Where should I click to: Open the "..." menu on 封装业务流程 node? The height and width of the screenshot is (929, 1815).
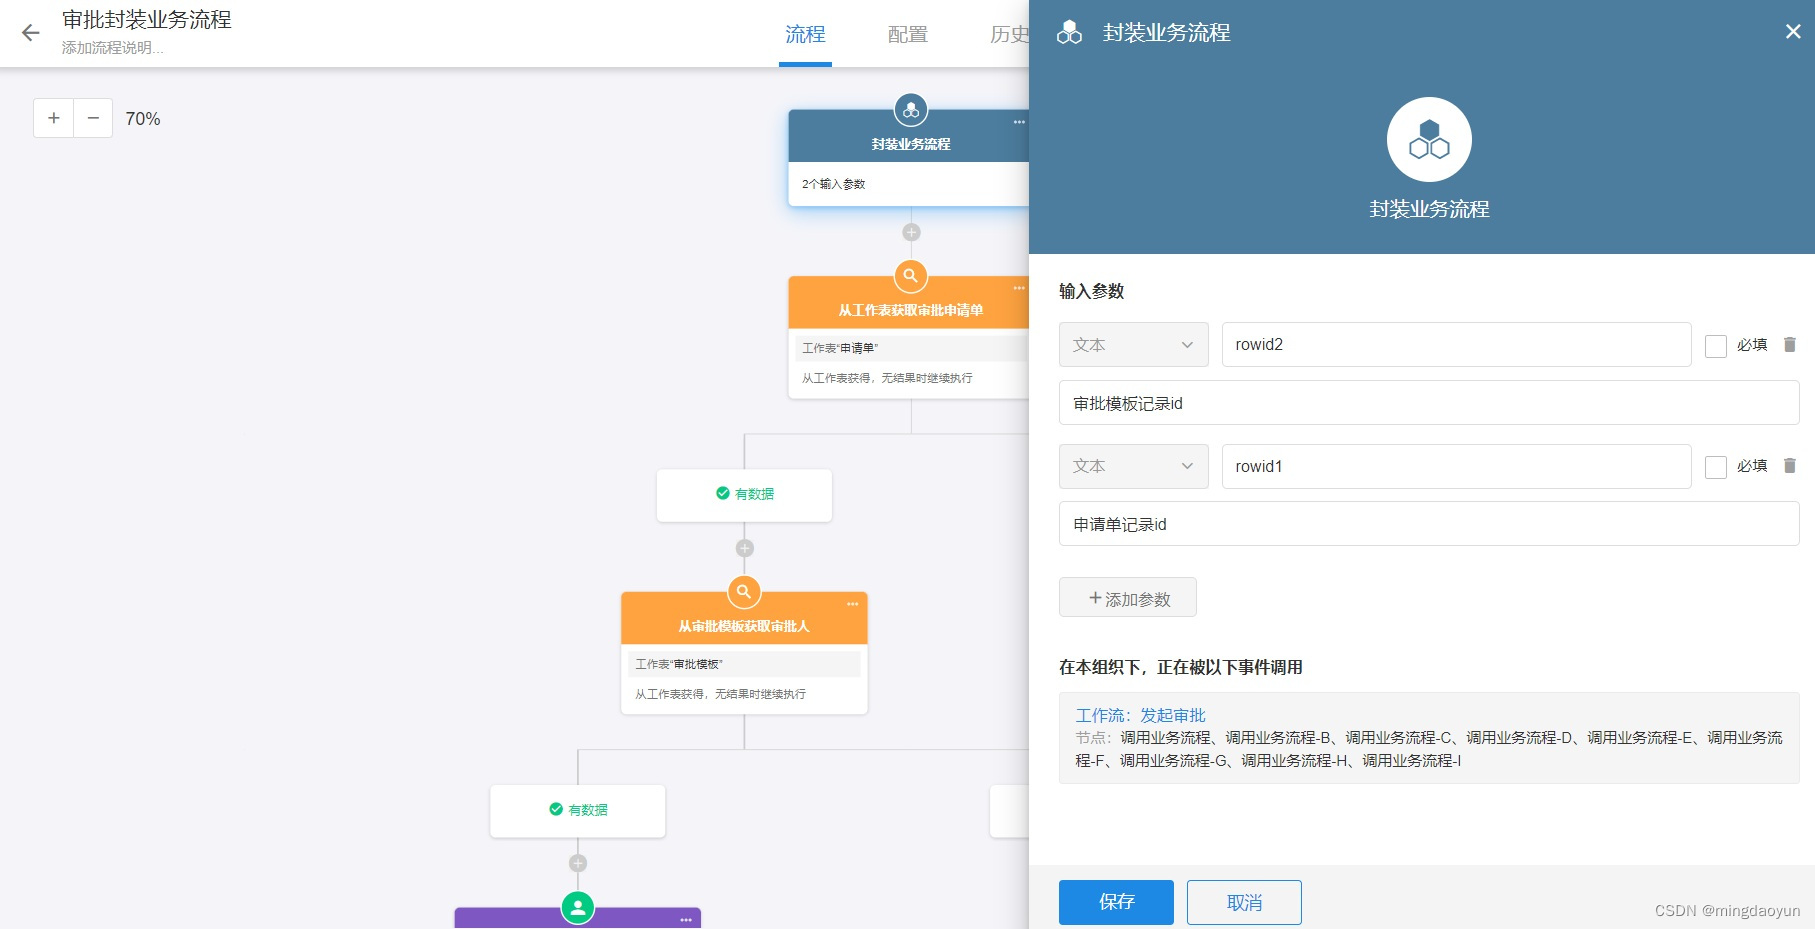pyautogui.click(x=1018, y=122)
